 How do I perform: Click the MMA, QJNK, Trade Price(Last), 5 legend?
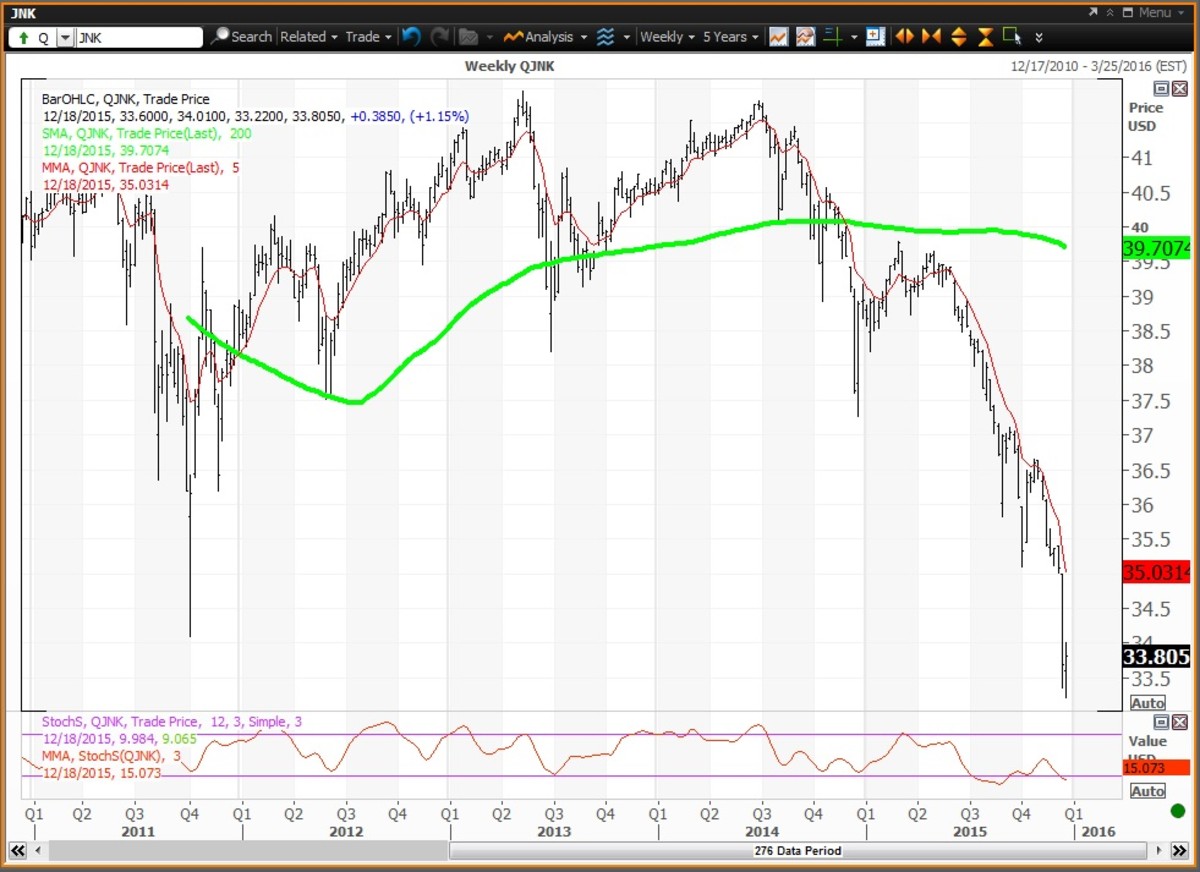pyautogui.click(x=140, y=167)
